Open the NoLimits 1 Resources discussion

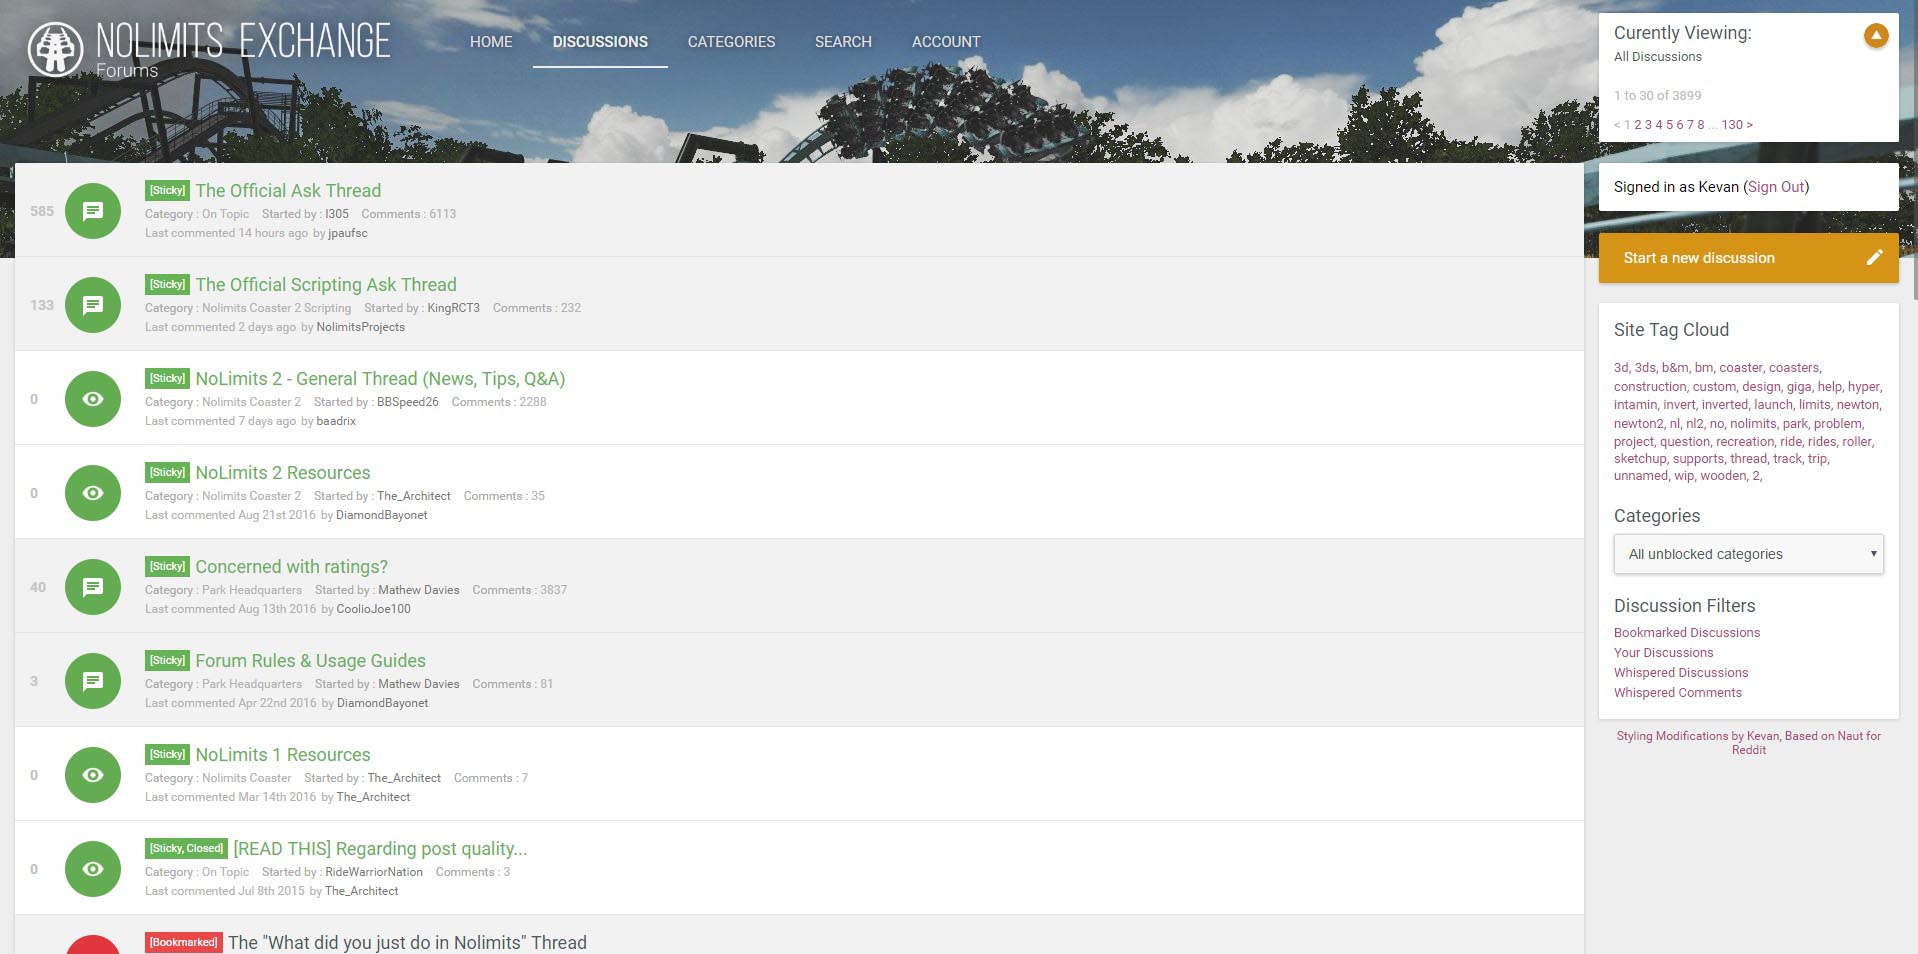click(283, 754)
